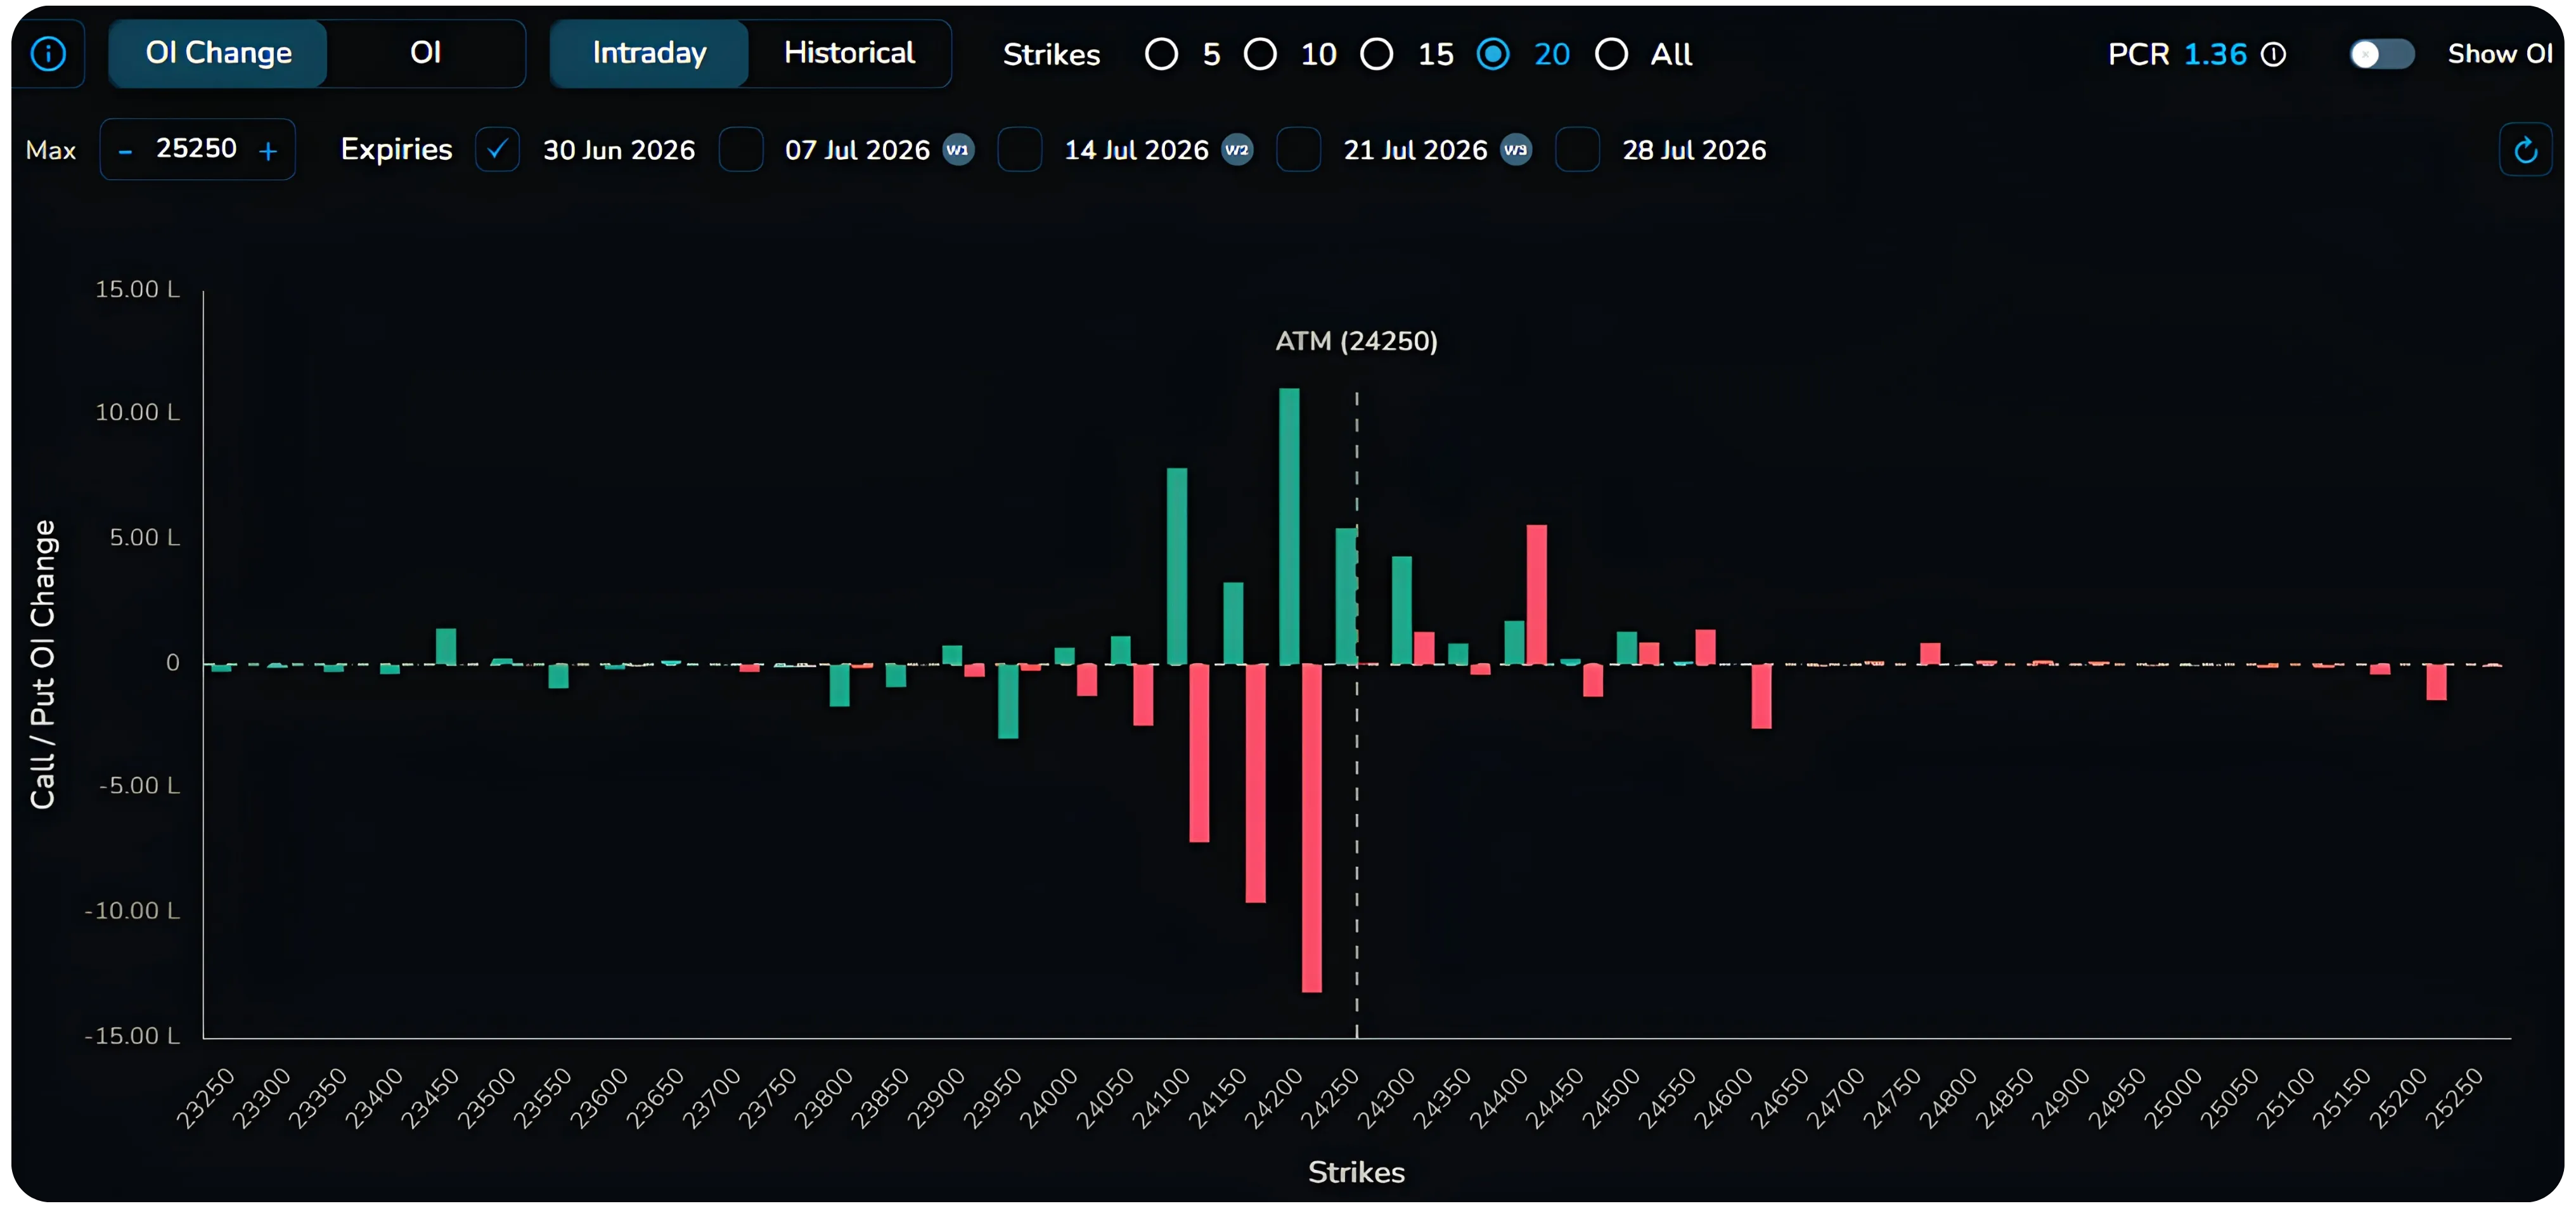Click the Max strike value 25250

[x=196, y=149]
